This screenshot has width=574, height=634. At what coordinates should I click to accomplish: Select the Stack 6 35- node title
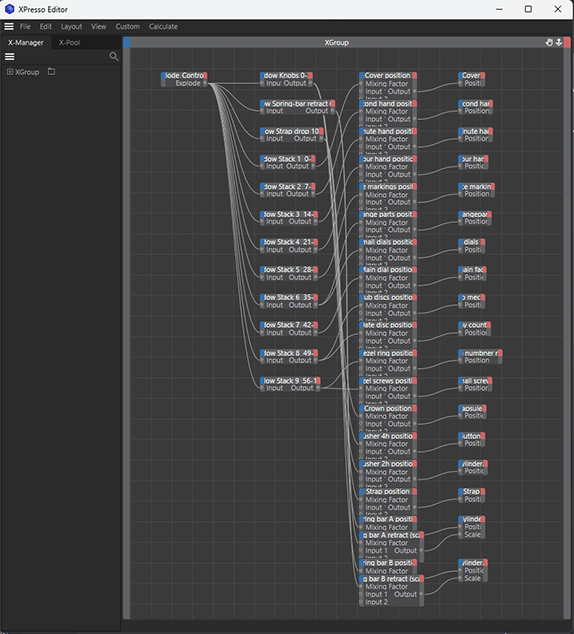point(289,297)
